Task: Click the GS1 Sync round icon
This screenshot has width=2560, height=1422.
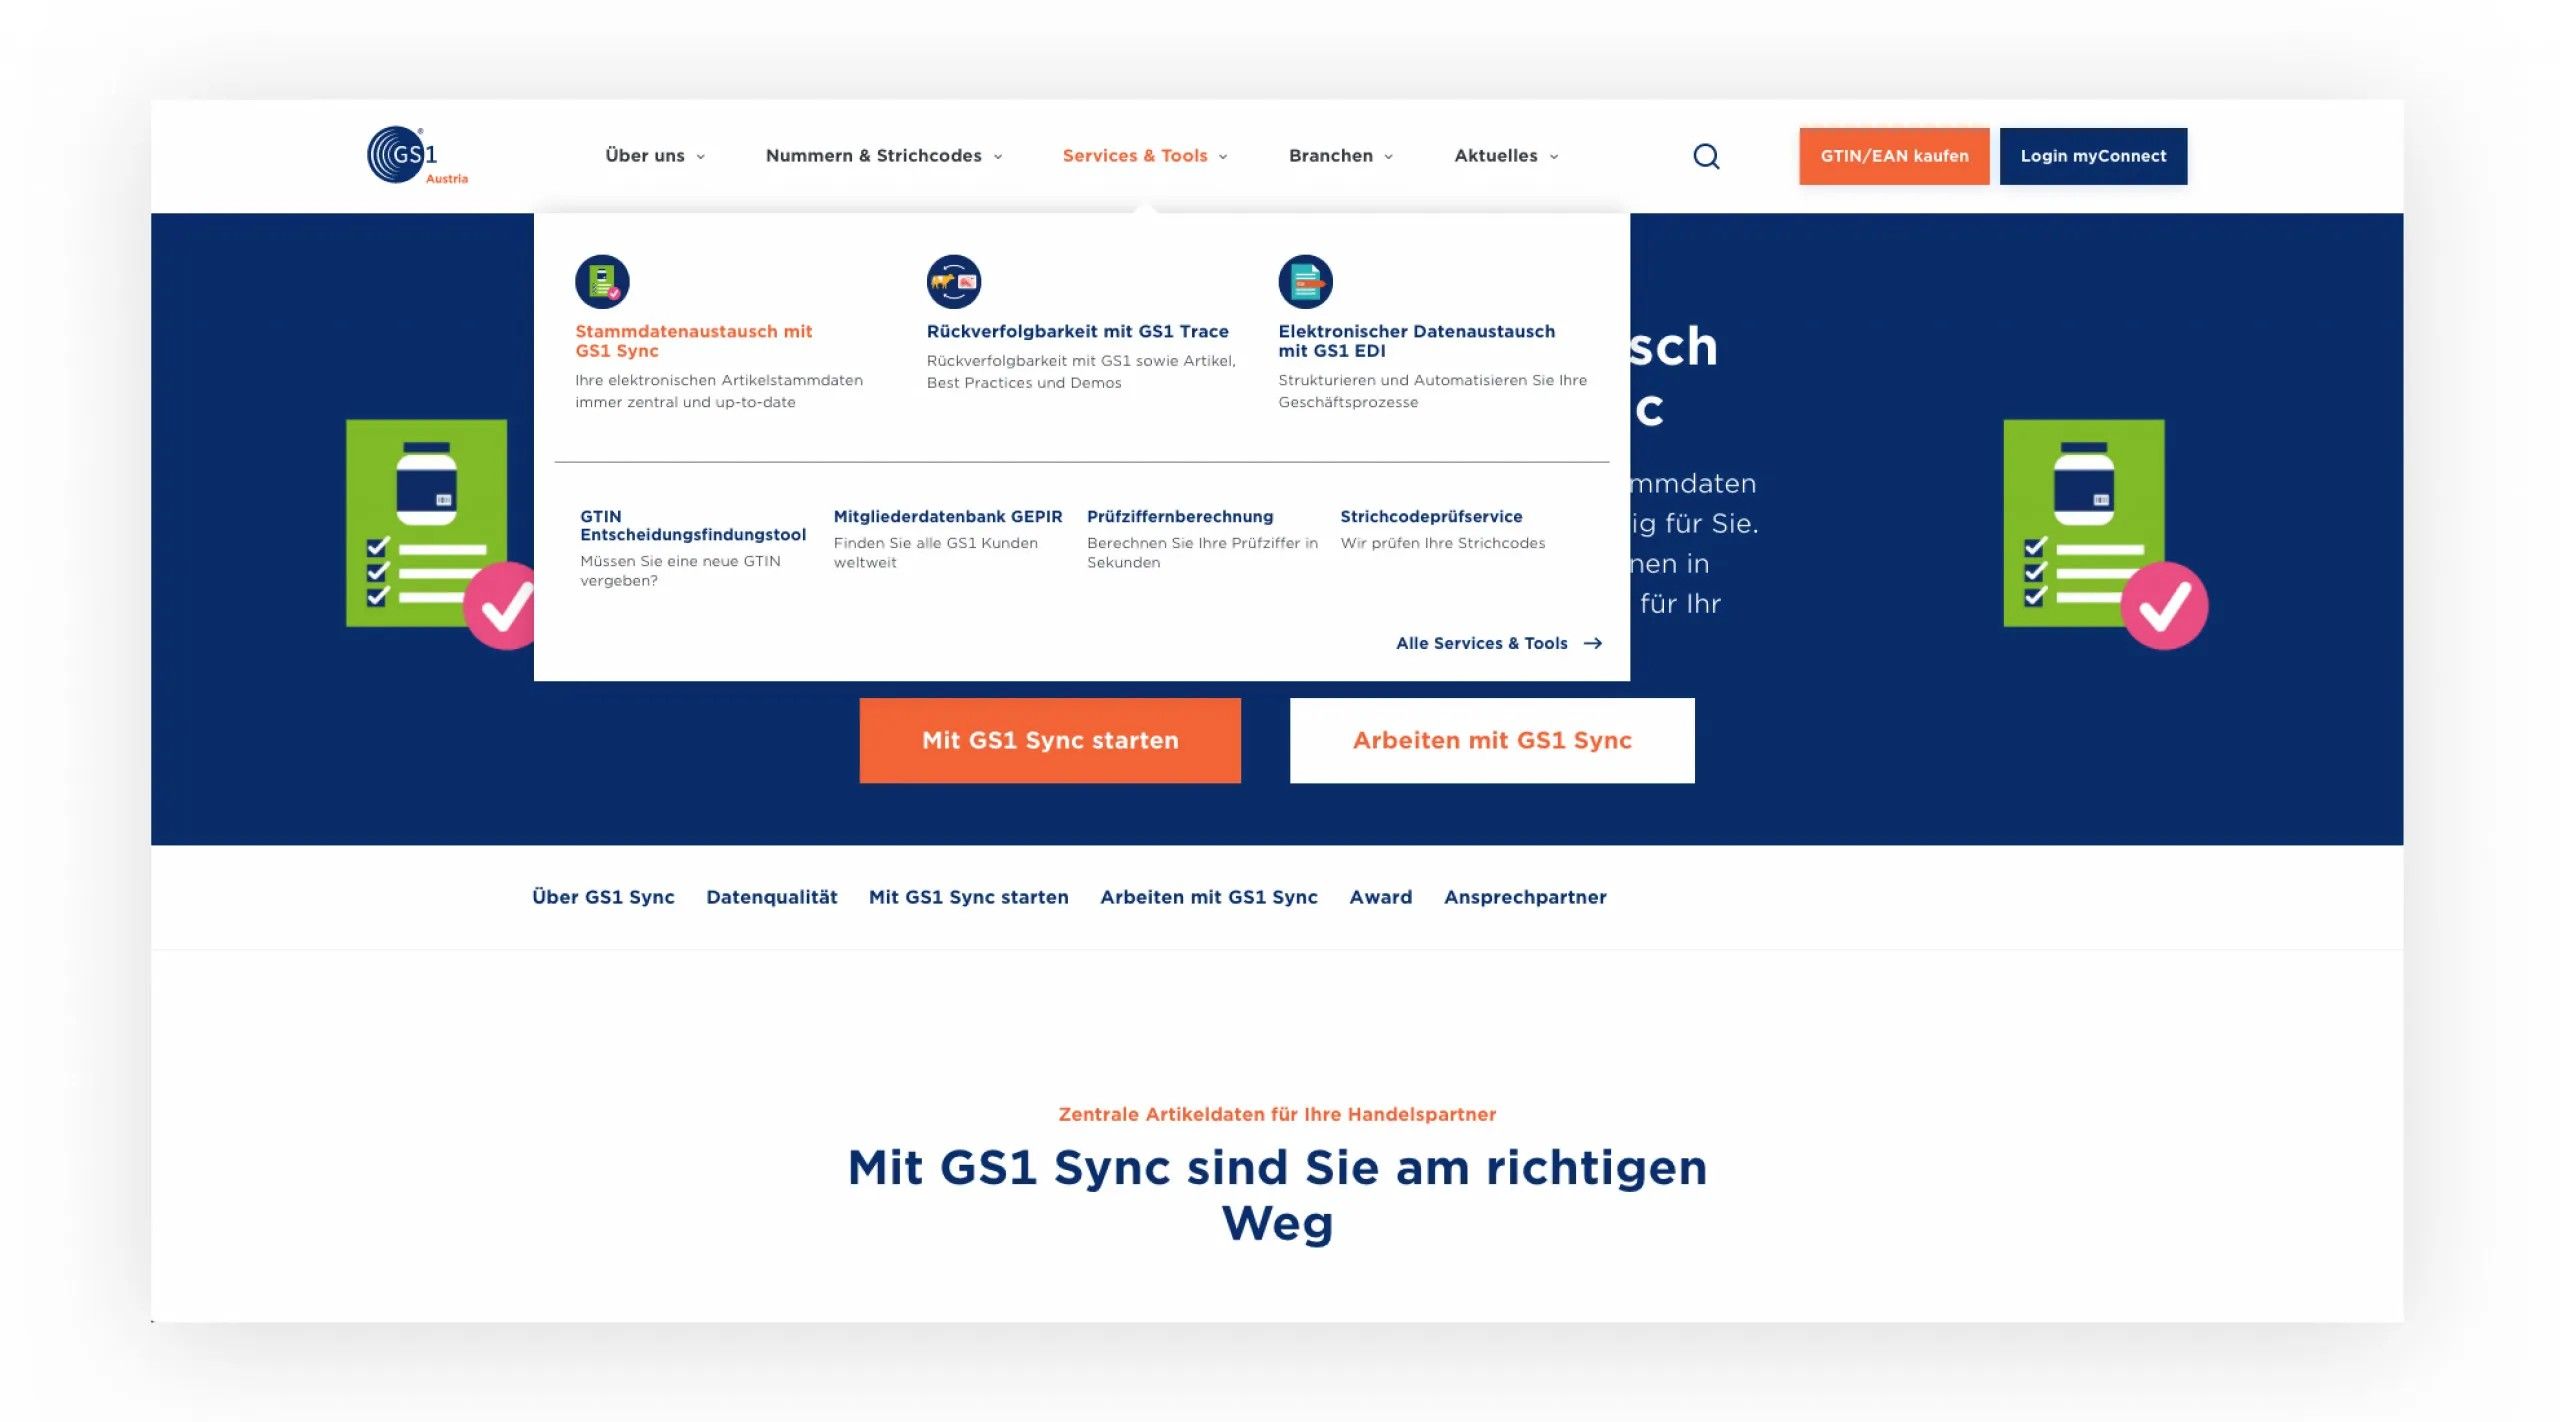Action: (x=602, y=282)
